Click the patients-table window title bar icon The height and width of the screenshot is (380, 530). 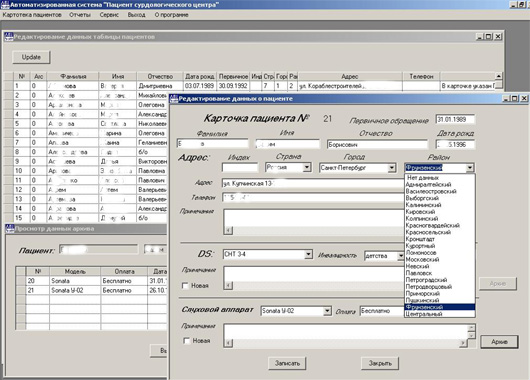(x=9, y=37)
